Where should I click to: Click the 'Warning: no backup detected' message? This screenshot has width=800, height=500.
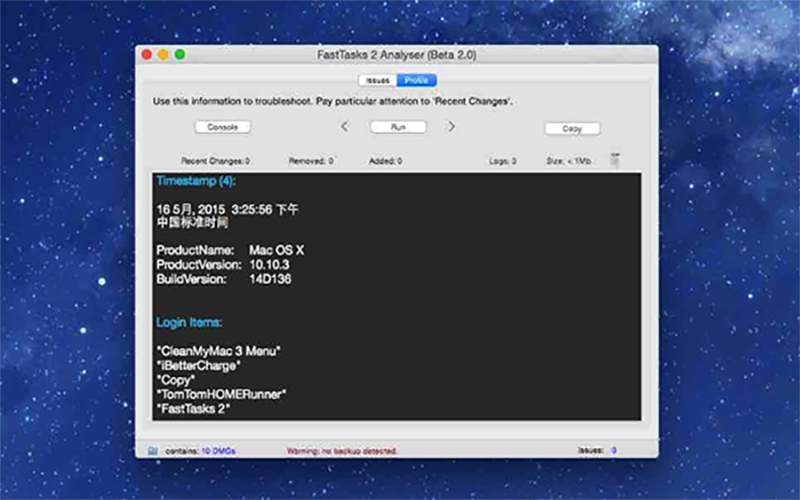342,451
